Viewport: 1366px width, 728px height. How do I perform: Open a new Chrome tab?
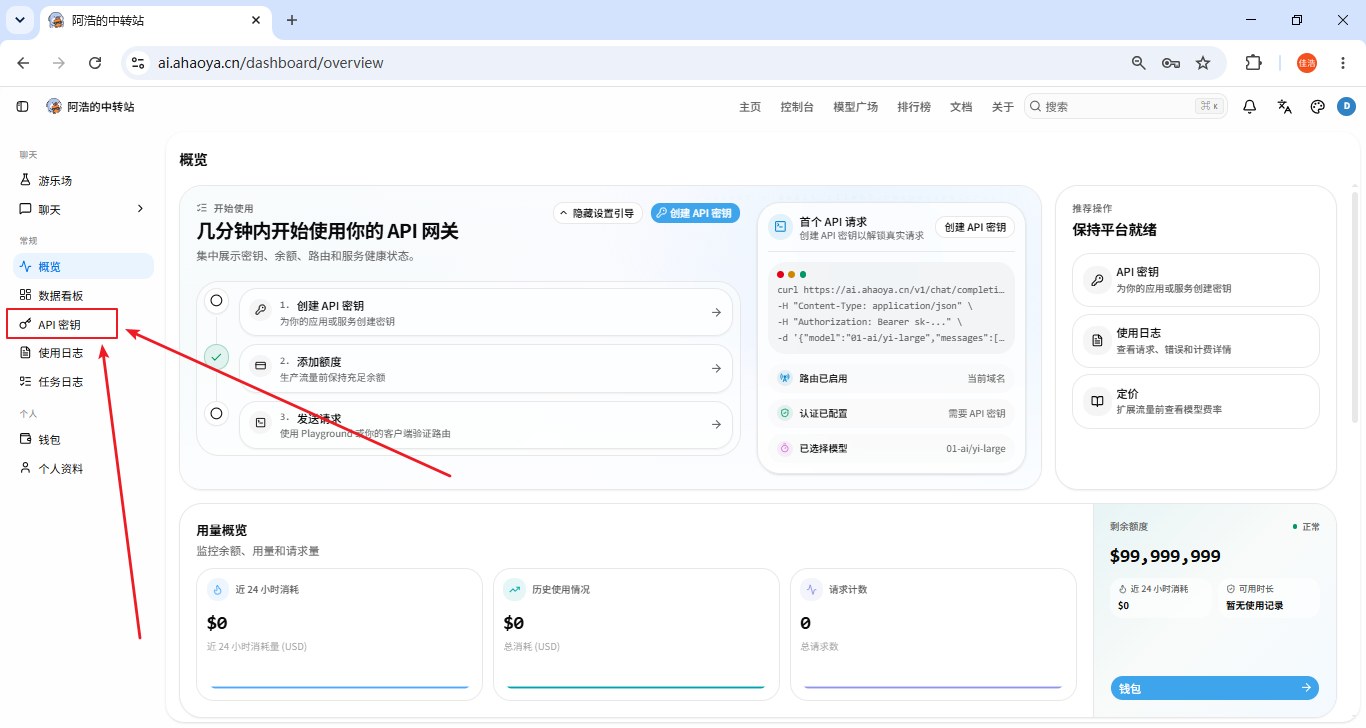tap(292, 20)
